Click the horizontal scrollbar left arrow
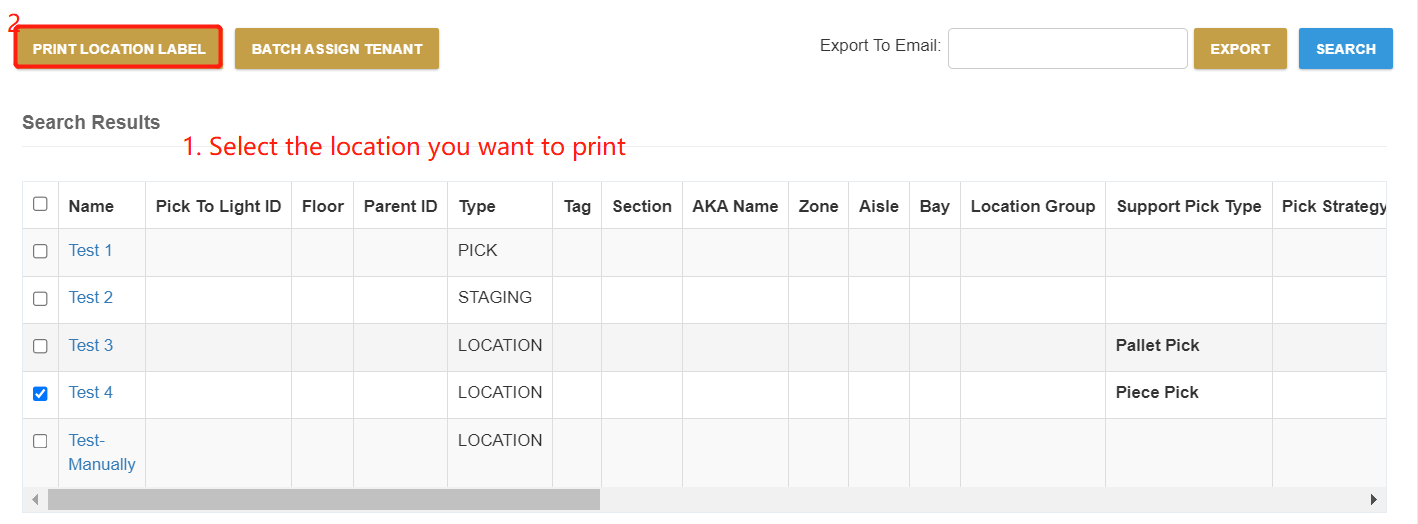Screen dimensions: 1418x524 tap(35, 499)
